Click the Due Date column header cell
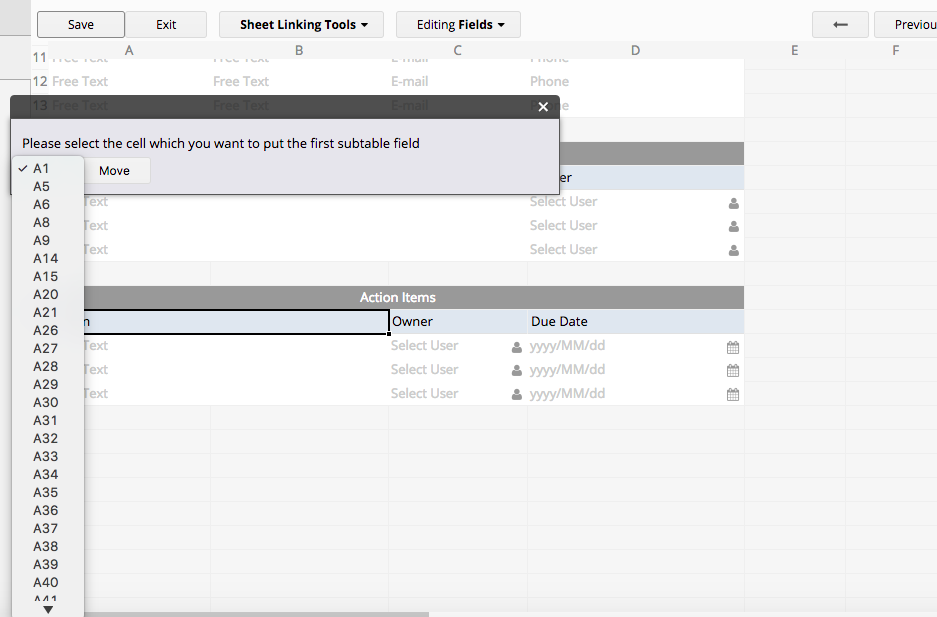937x617 pixels. click(x=636, y=321)
